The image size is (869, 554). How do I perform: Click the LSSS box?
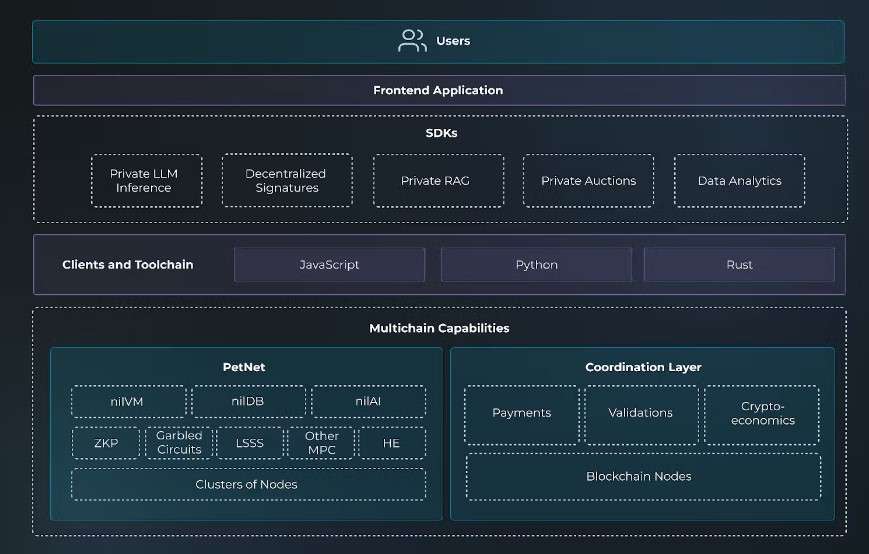[x=250, y=443]
